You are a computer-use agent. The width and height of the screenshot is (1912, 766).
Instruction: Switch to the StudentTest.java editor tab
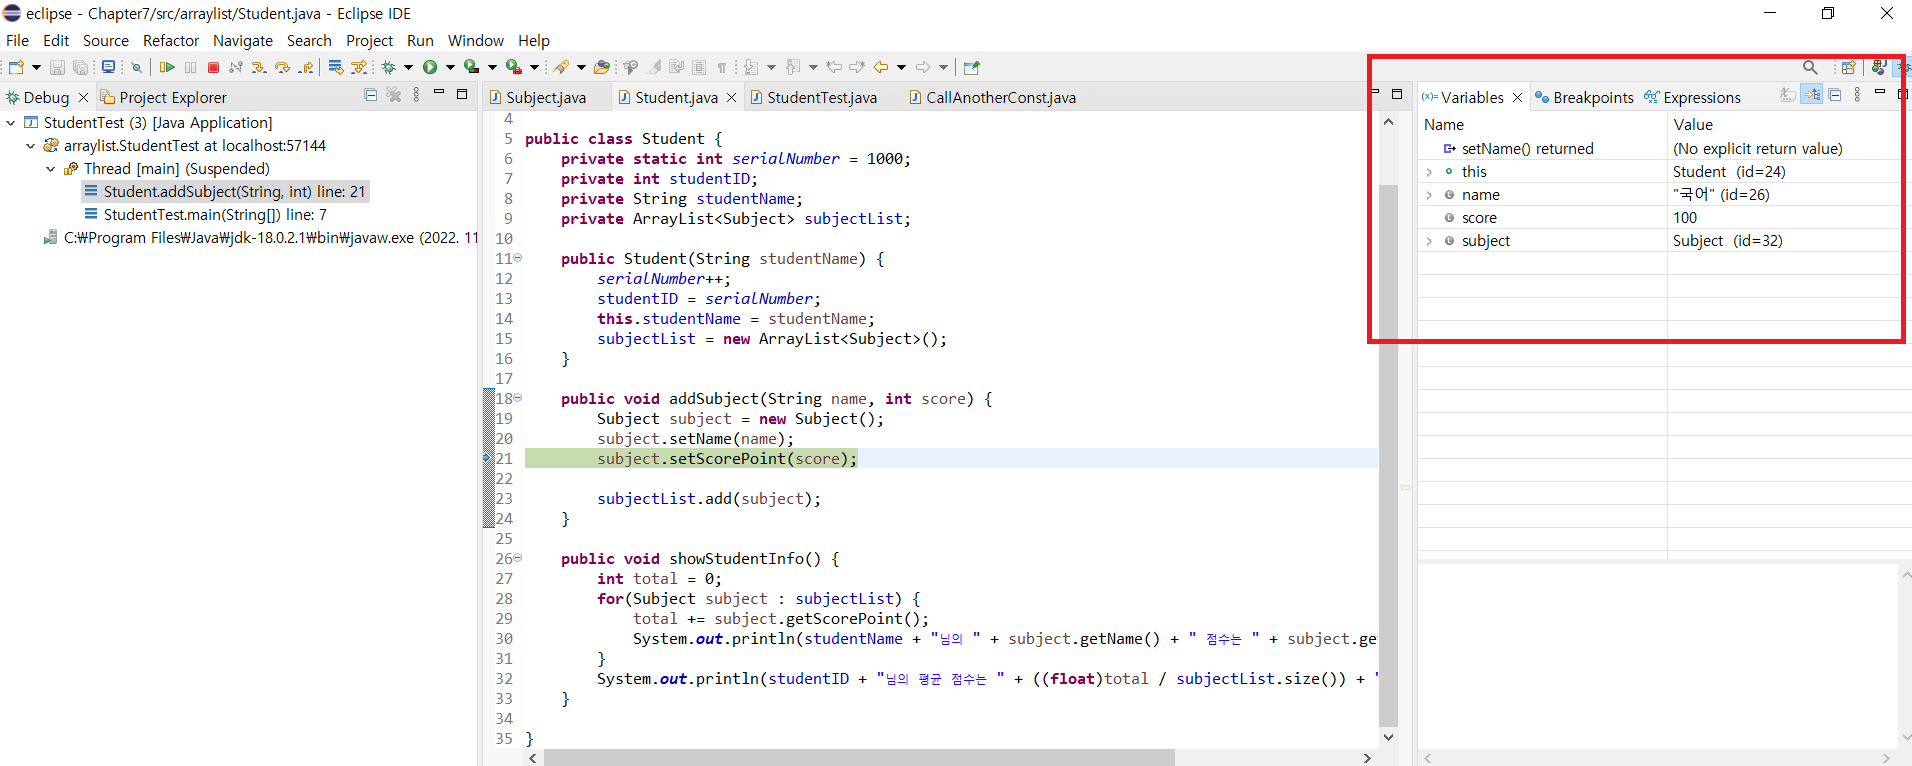coord(822,98)
